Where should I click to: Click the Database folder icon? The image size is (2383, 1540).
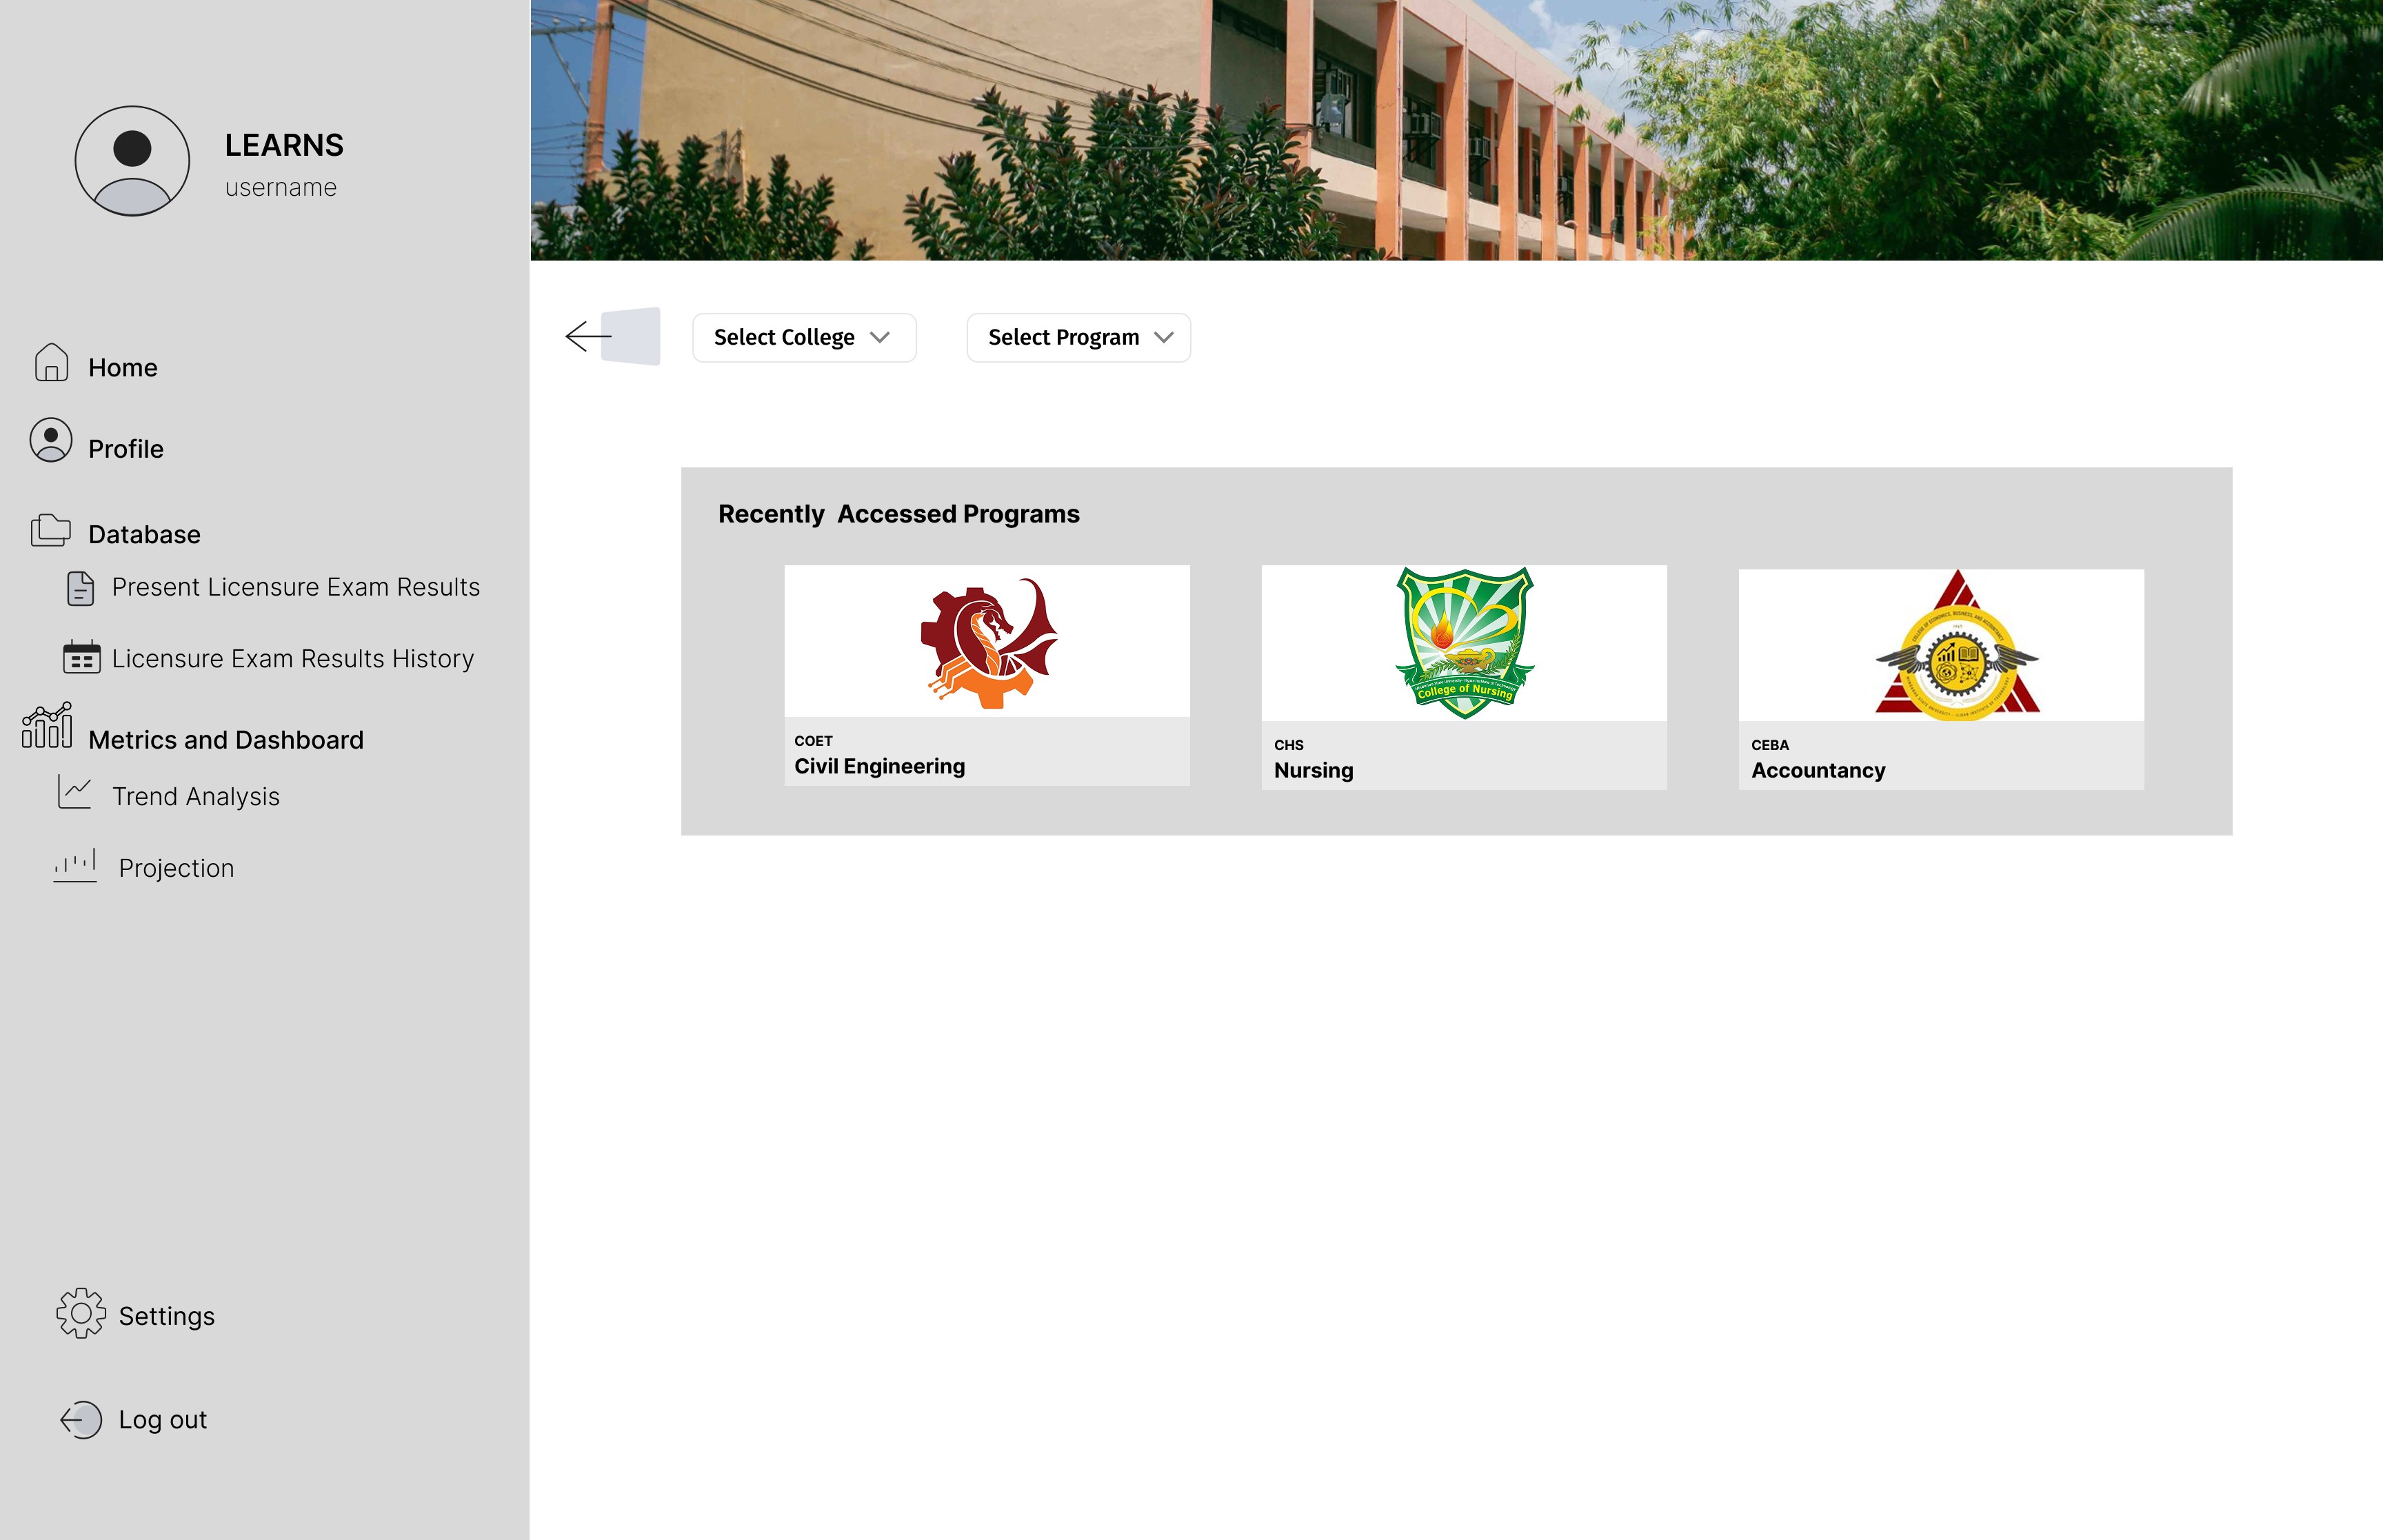[x=50, y=530]
